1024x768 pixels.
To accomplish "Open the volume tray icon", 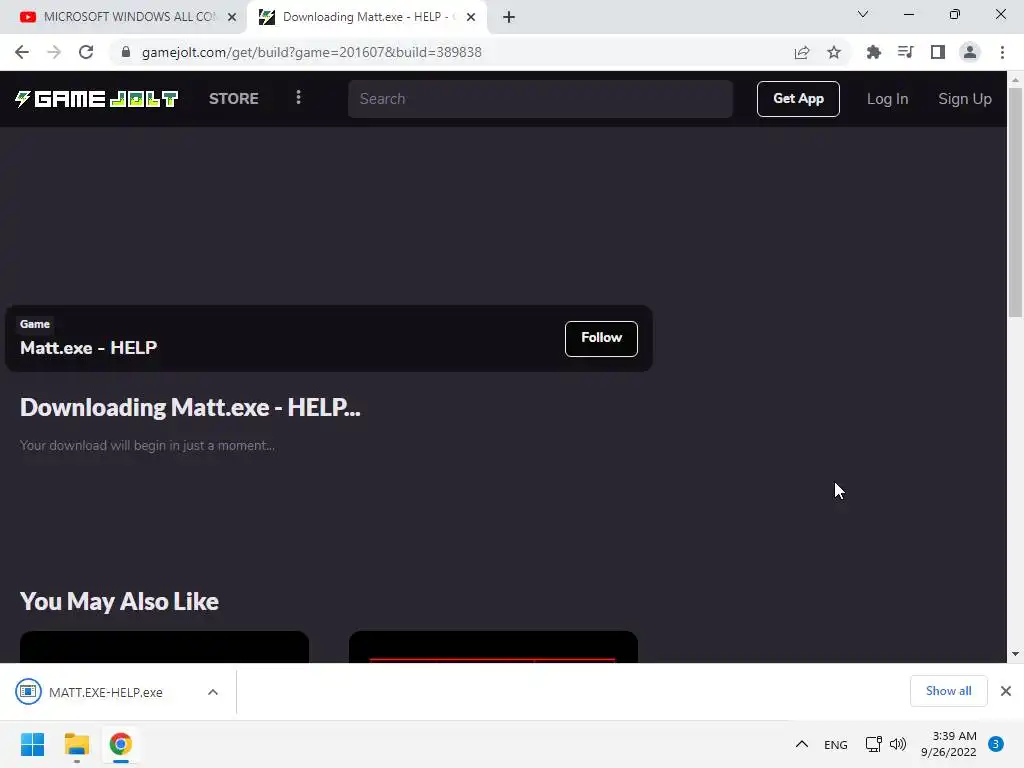I will 899,744.
